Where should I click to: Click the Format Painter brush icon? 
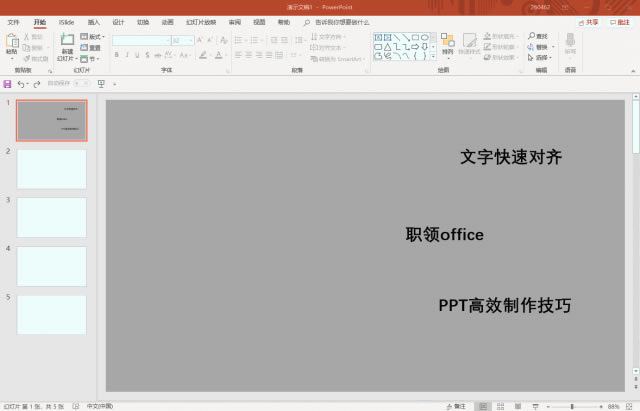27,58
